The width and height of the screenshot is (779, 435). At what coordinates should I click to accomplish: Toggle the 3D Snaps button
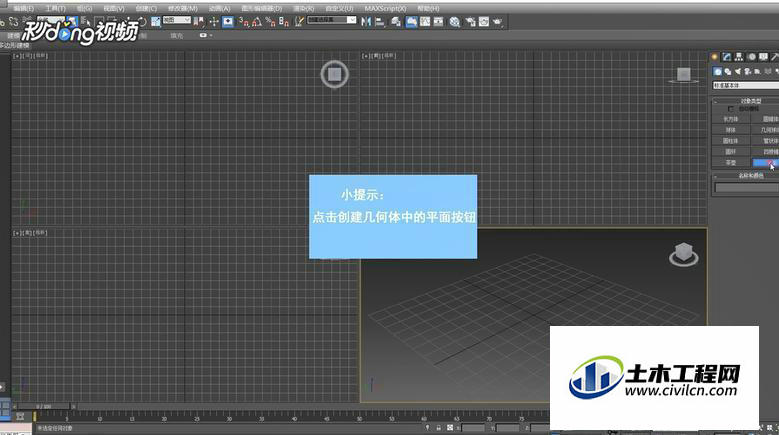[x=244, y=21]
